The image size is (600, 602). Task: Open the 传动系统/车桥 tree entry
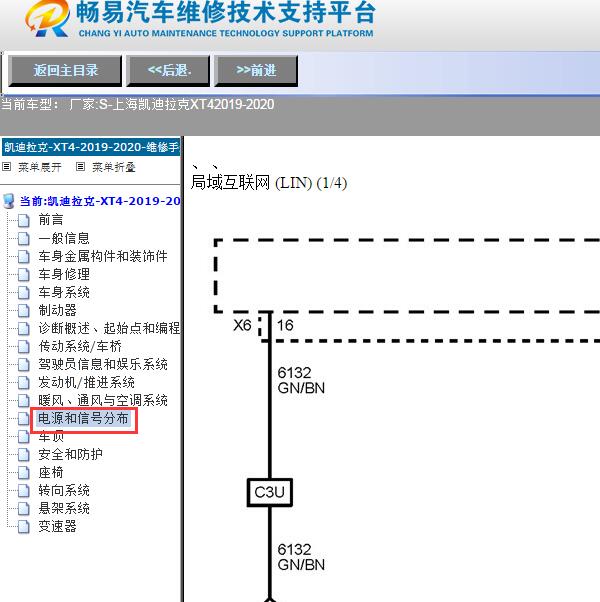80,346
